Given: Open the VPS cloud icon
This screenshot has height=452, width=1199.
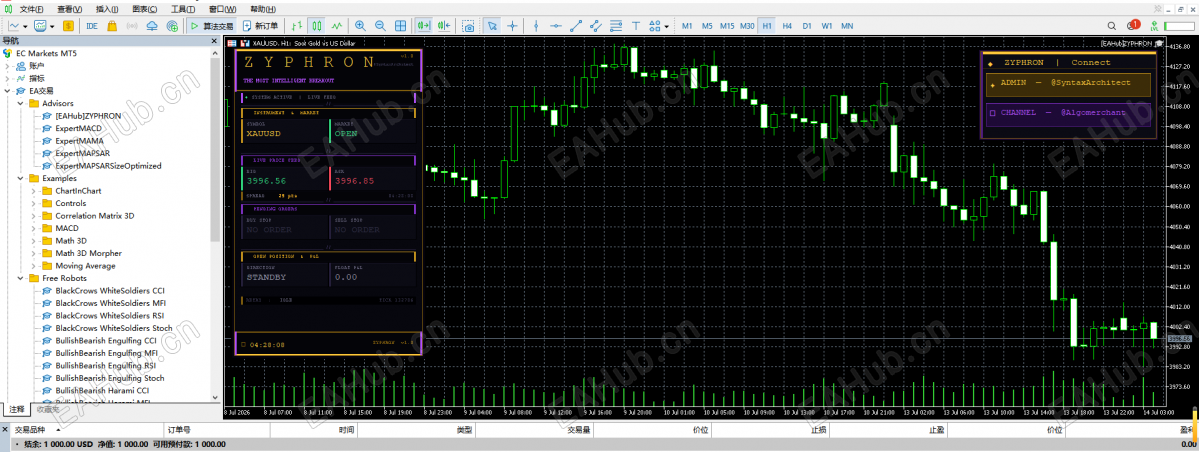Looking at the screenshot, I should [x=151, y=25].
